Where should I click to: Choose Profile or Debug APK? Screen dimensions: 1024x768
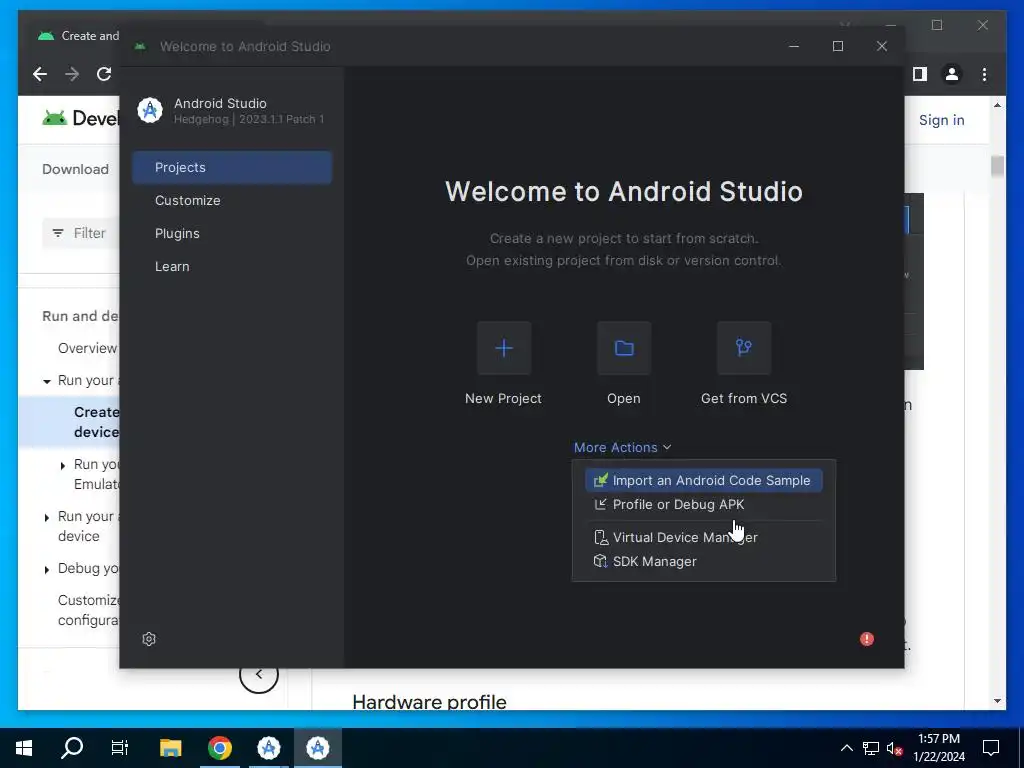[703, 504]
